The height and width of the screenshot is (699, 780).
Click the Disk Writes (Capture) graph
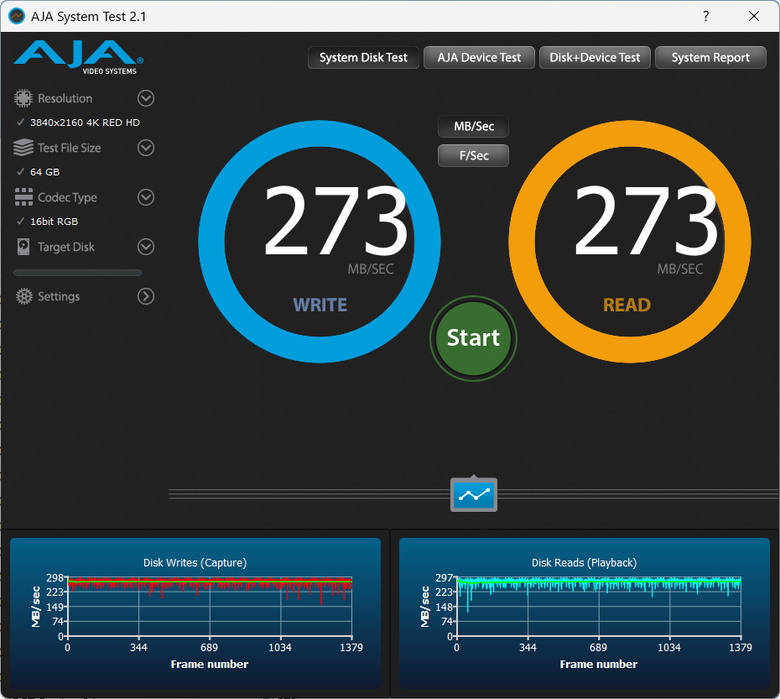(195, 613)
